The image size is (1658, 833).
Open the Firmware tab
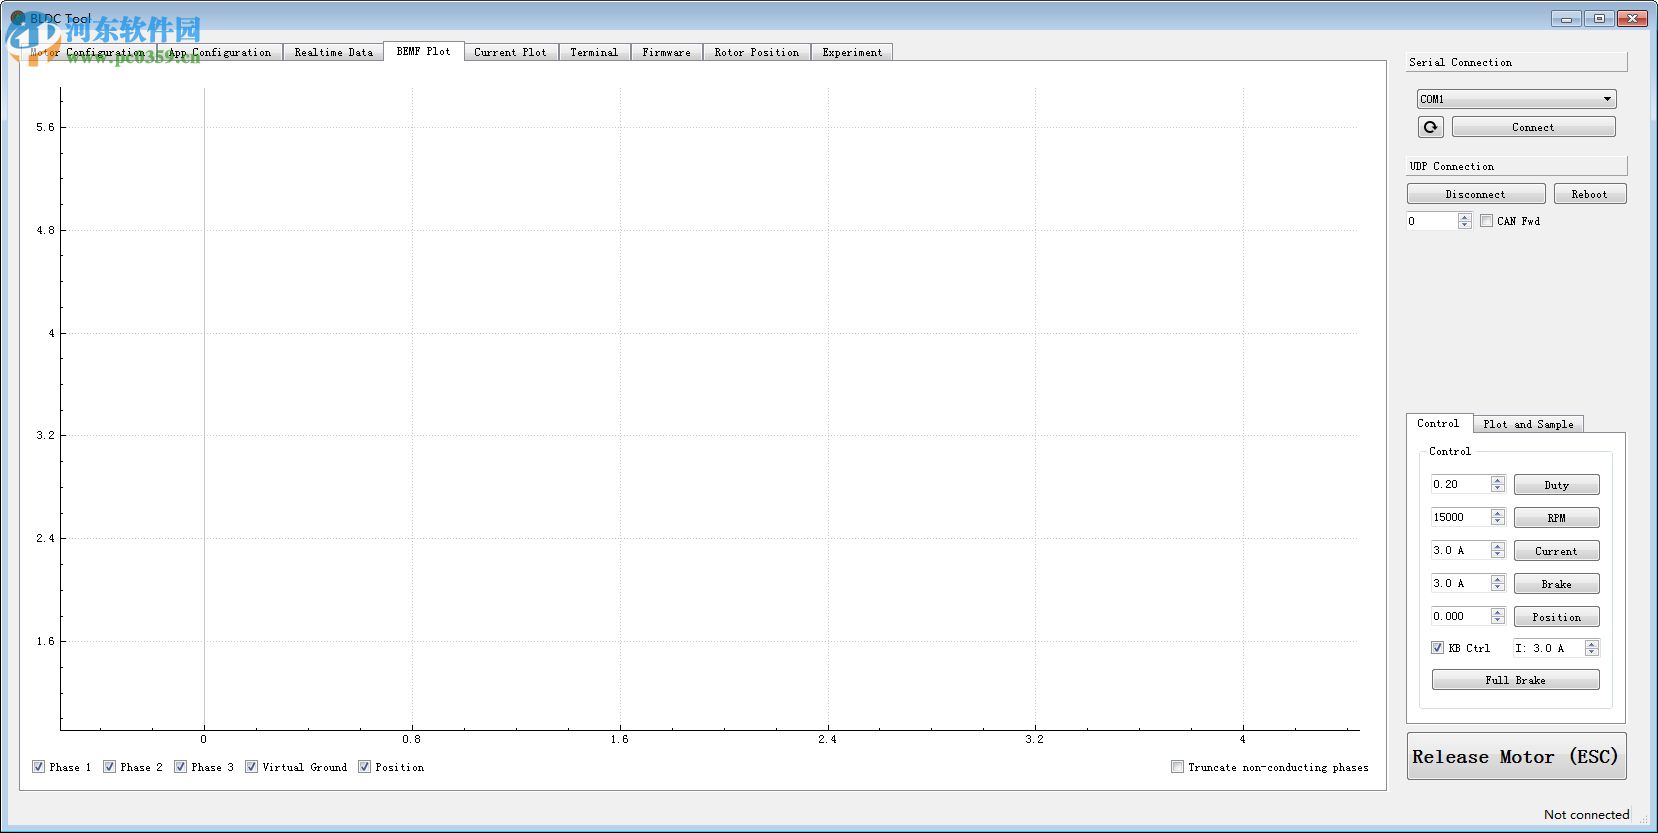667,52
